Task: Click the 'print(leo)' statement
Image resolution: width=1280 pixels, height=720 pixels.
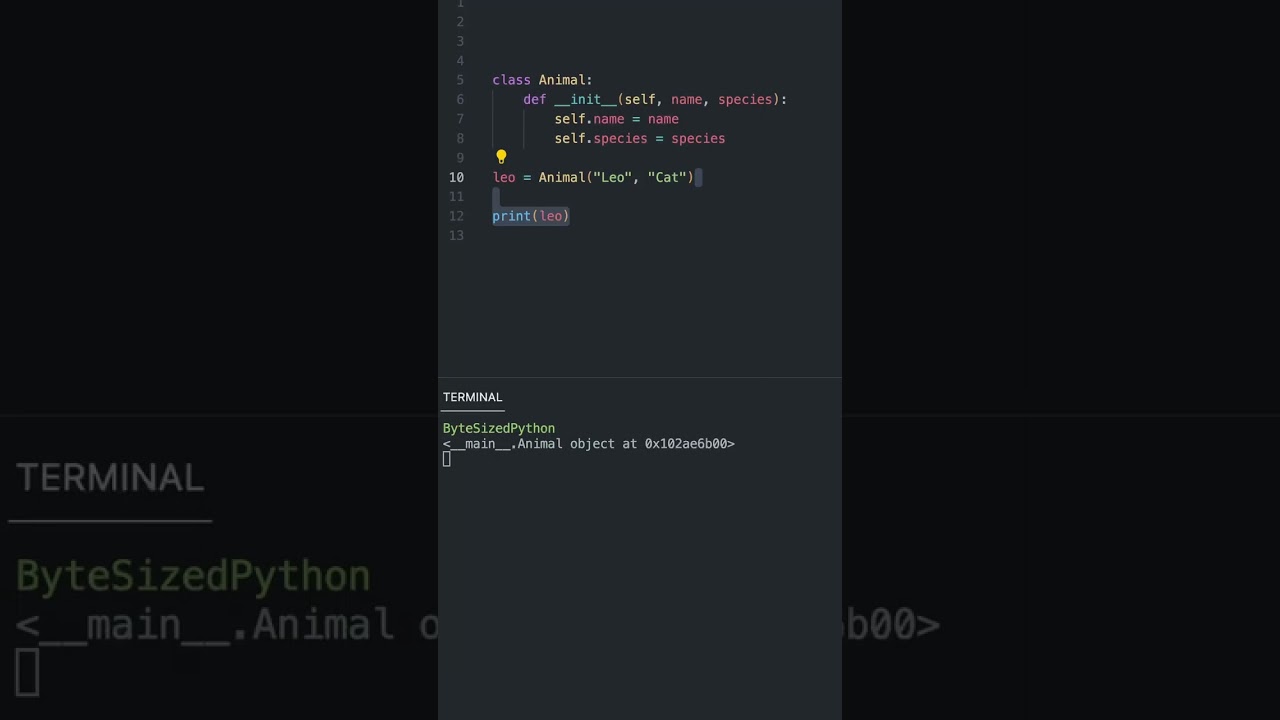Action: [x=531, y=216]
